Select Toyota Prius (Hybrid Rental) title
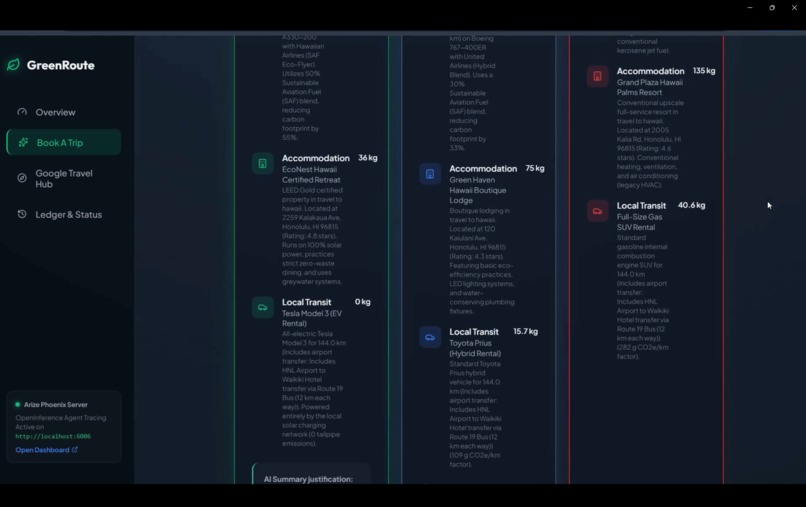806x507 pixels. click(x=475, y=348)
